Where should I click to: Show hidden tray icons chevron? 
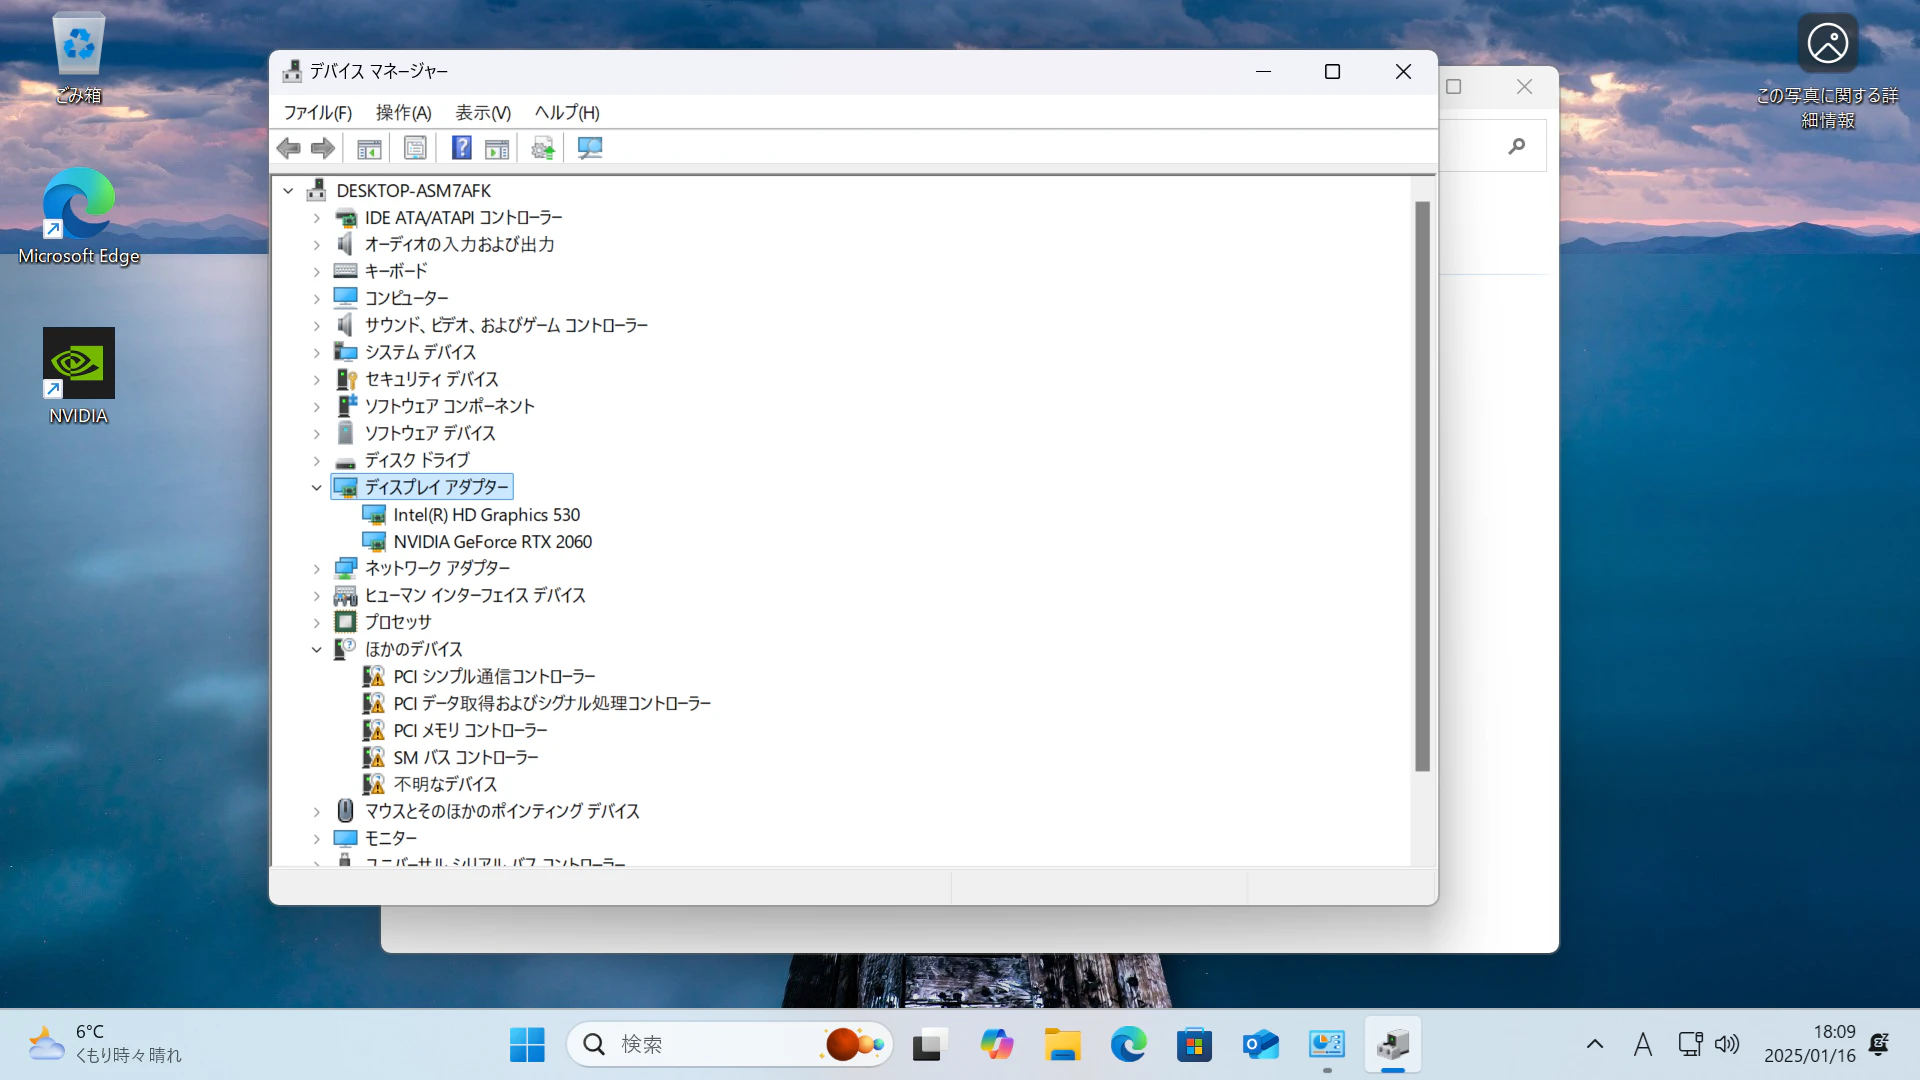pyautogui.click(x=1595, y=1045)
